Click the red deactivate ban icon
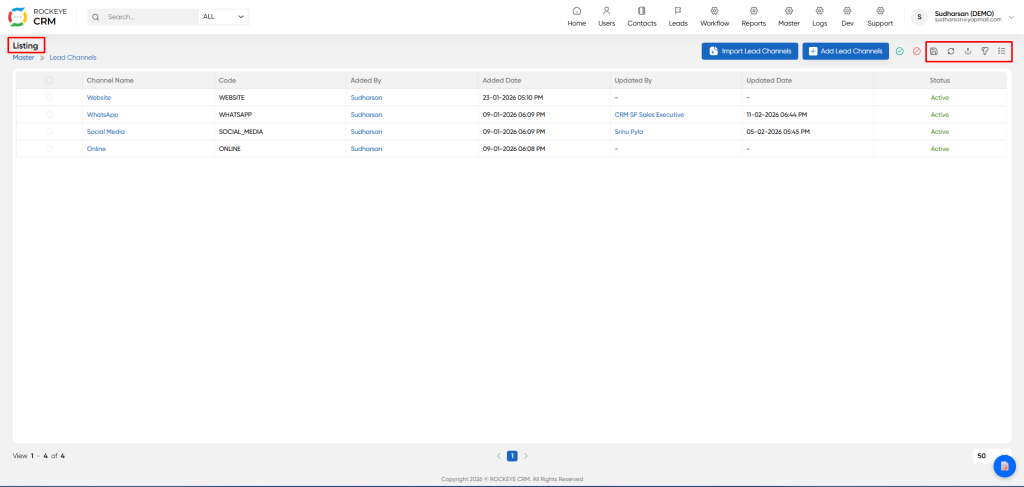The height and width of the screenshot is (487, 1024). (916, 51)
